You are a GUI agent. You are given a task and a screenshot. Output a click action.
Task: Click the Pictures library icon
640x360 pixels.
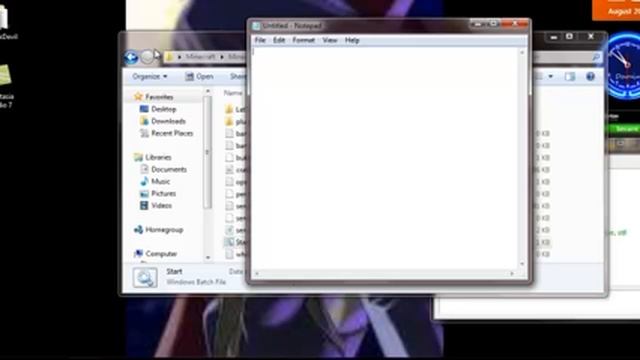(144, 193)
